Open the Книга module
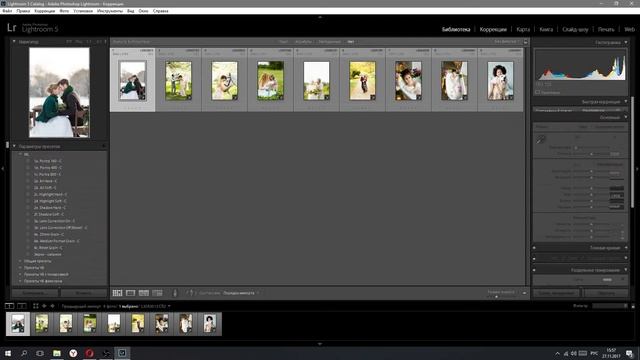This screenshot has width=640, height=360. coord(546,29)
